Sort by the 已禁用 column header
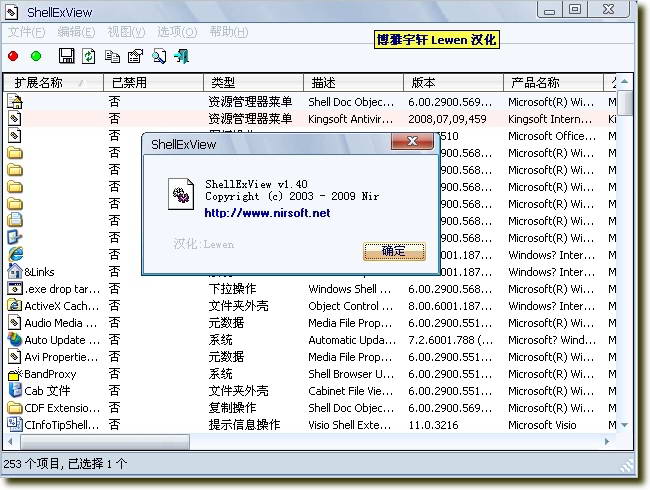The image size is (650, 490). tap(153, 82)
